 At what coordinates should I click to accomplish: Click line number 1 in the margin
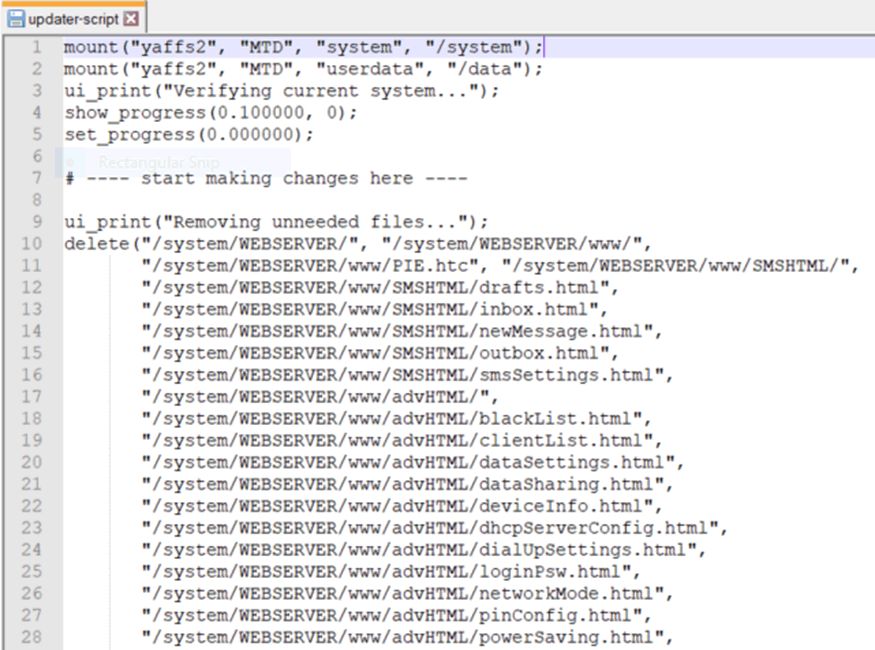tap(36, 47)
